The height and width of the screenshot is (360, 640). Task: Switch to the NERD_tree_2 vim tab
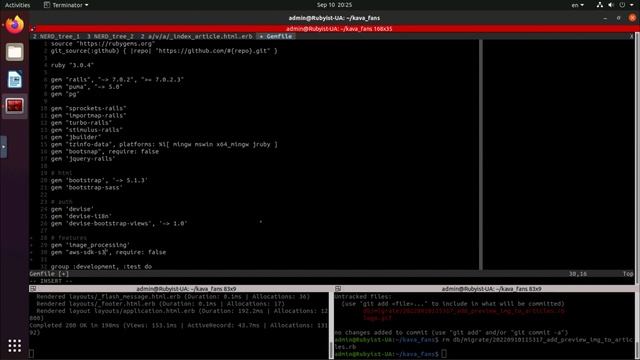(x=110, y=36)
